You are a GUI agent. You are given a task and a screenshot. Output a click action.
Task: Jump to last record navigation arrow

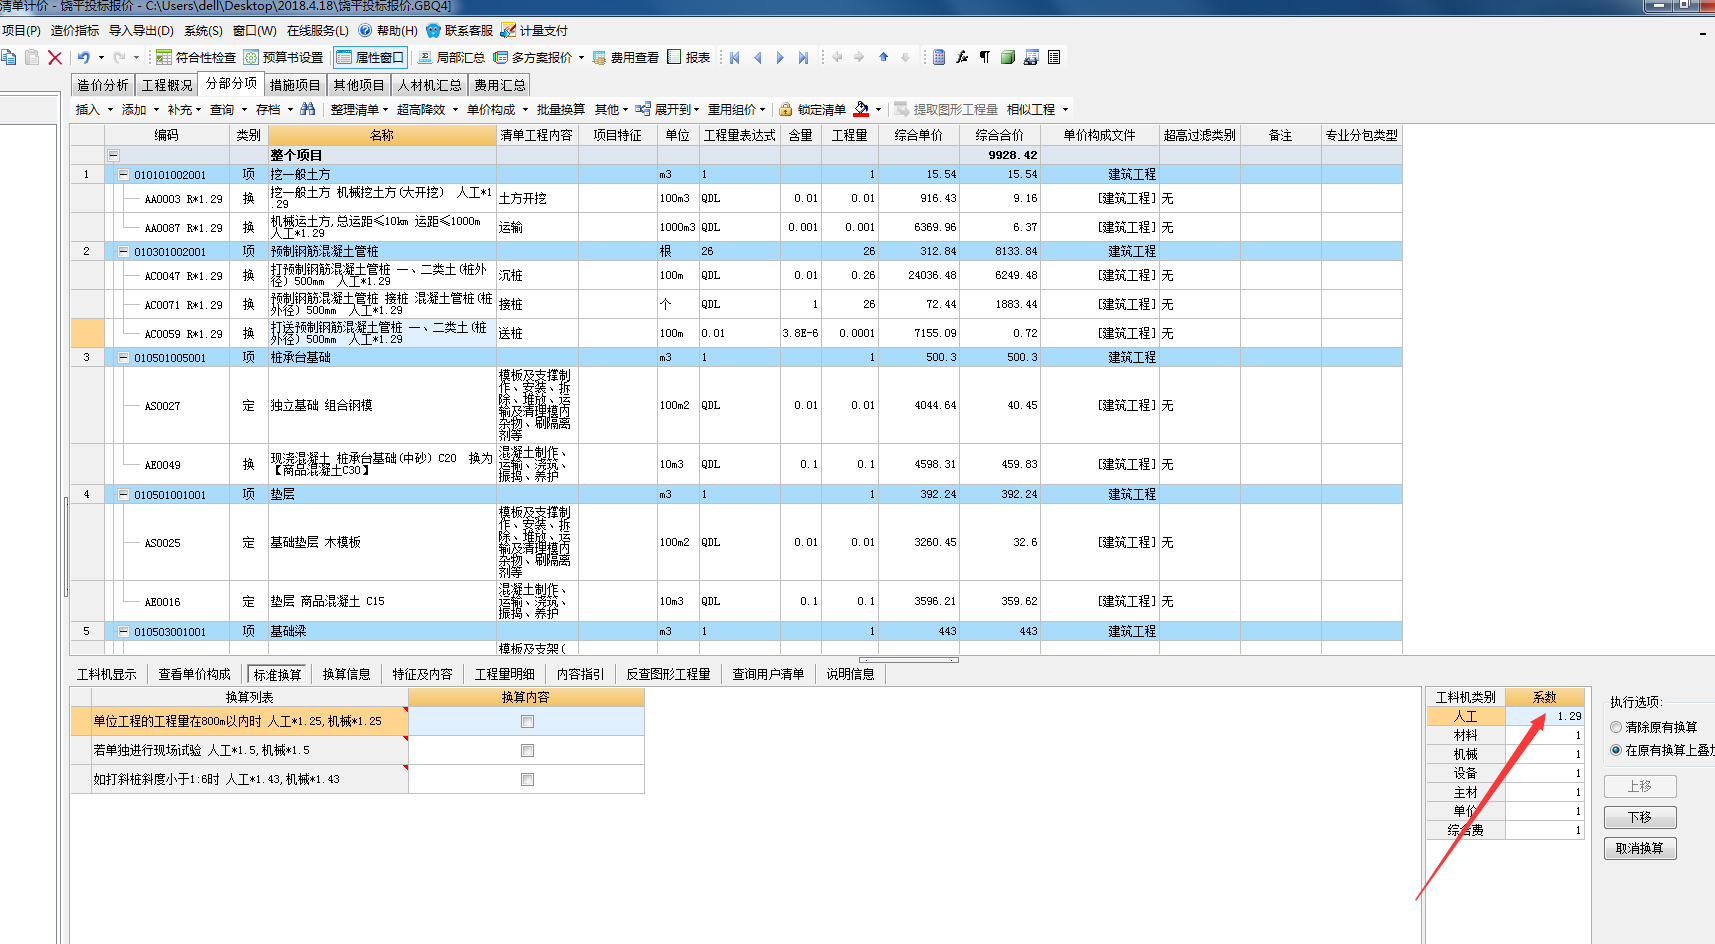point(803,57)
